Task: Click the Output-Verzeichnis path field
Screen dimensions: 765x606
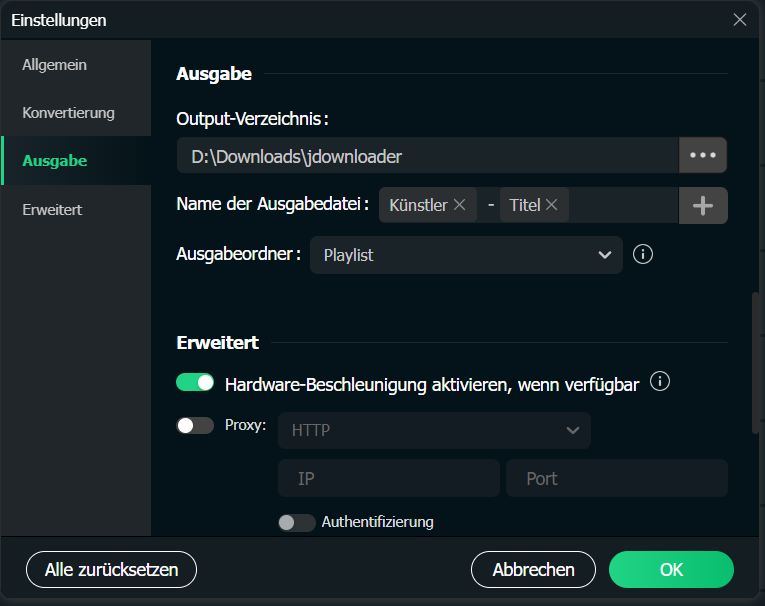Action: point(427,156)
